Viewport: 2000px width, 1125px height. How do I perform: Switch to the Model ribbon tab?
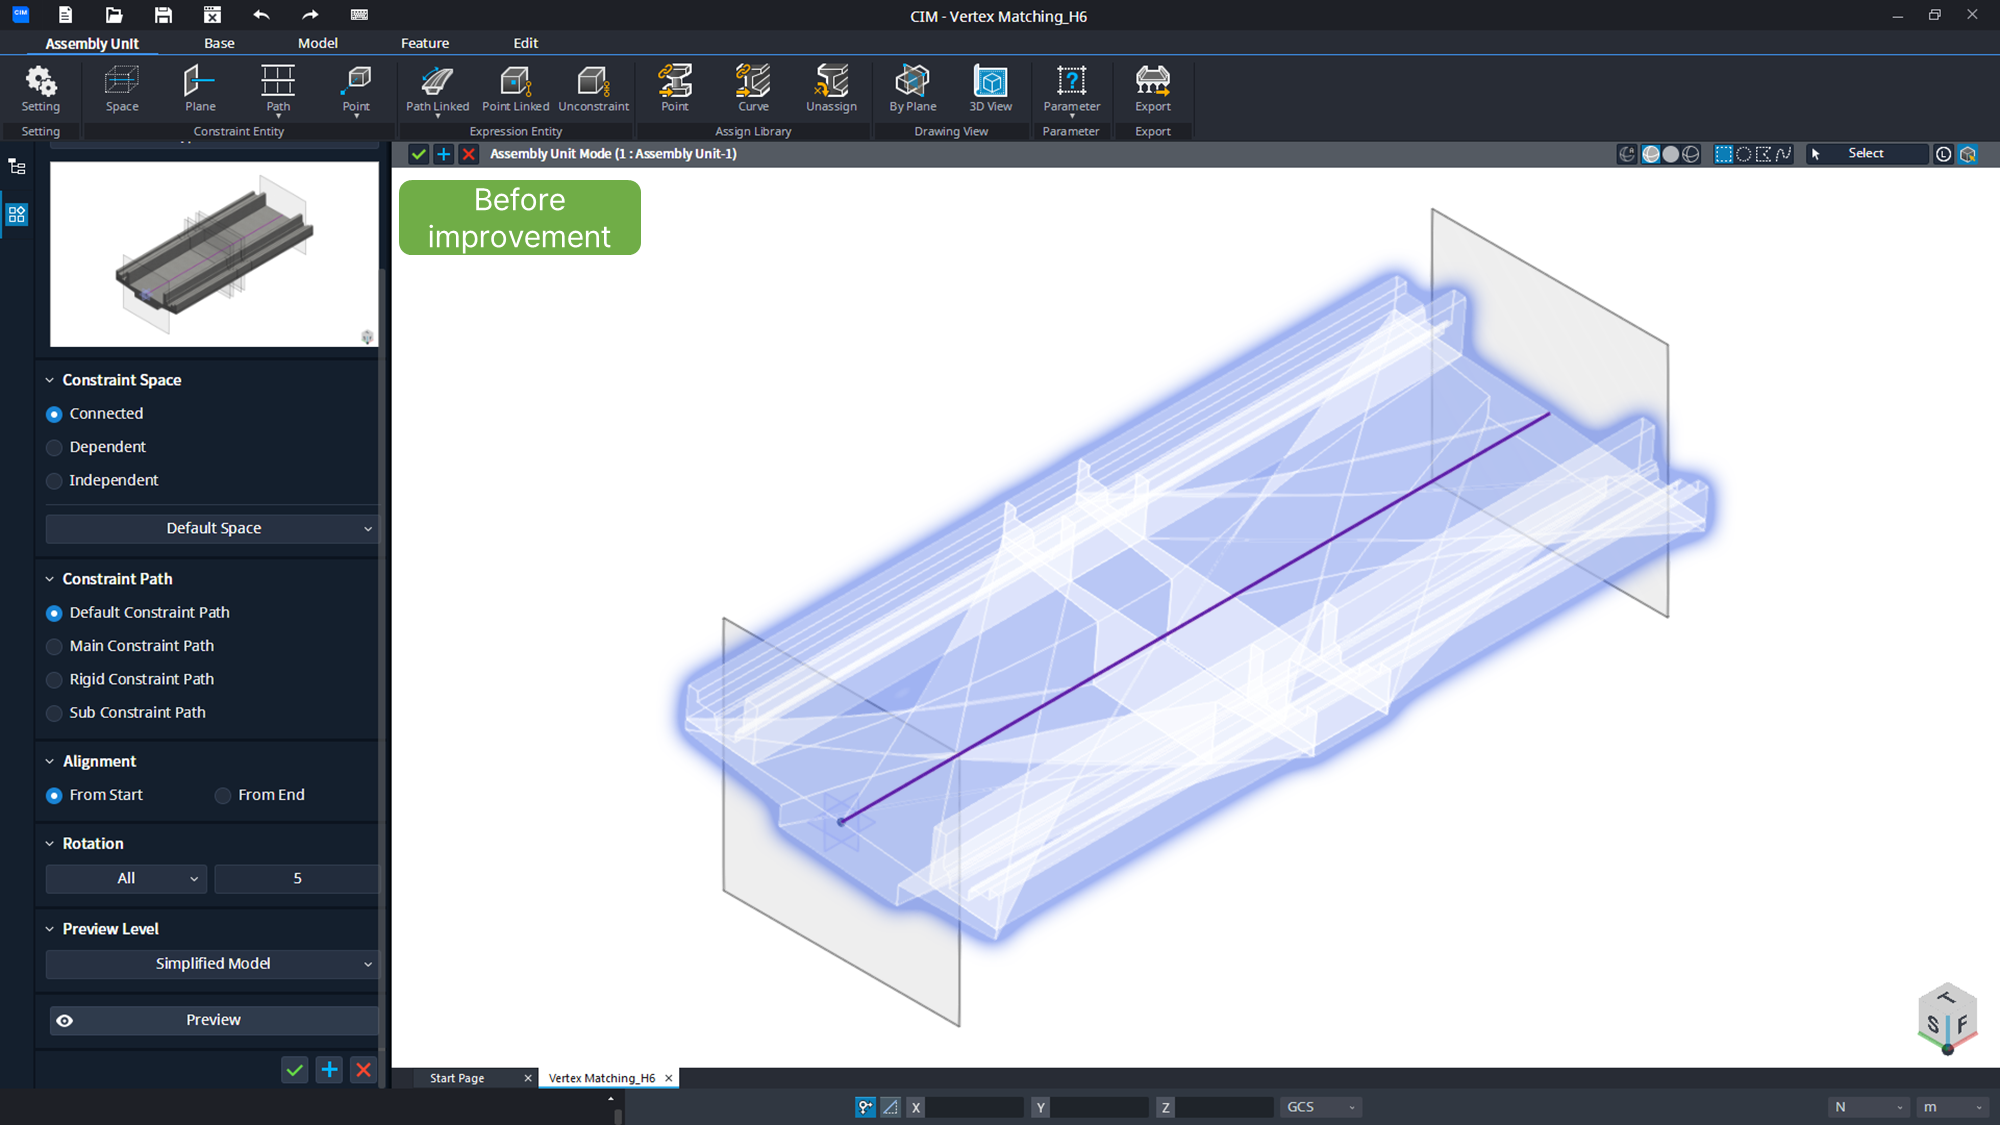318,43
